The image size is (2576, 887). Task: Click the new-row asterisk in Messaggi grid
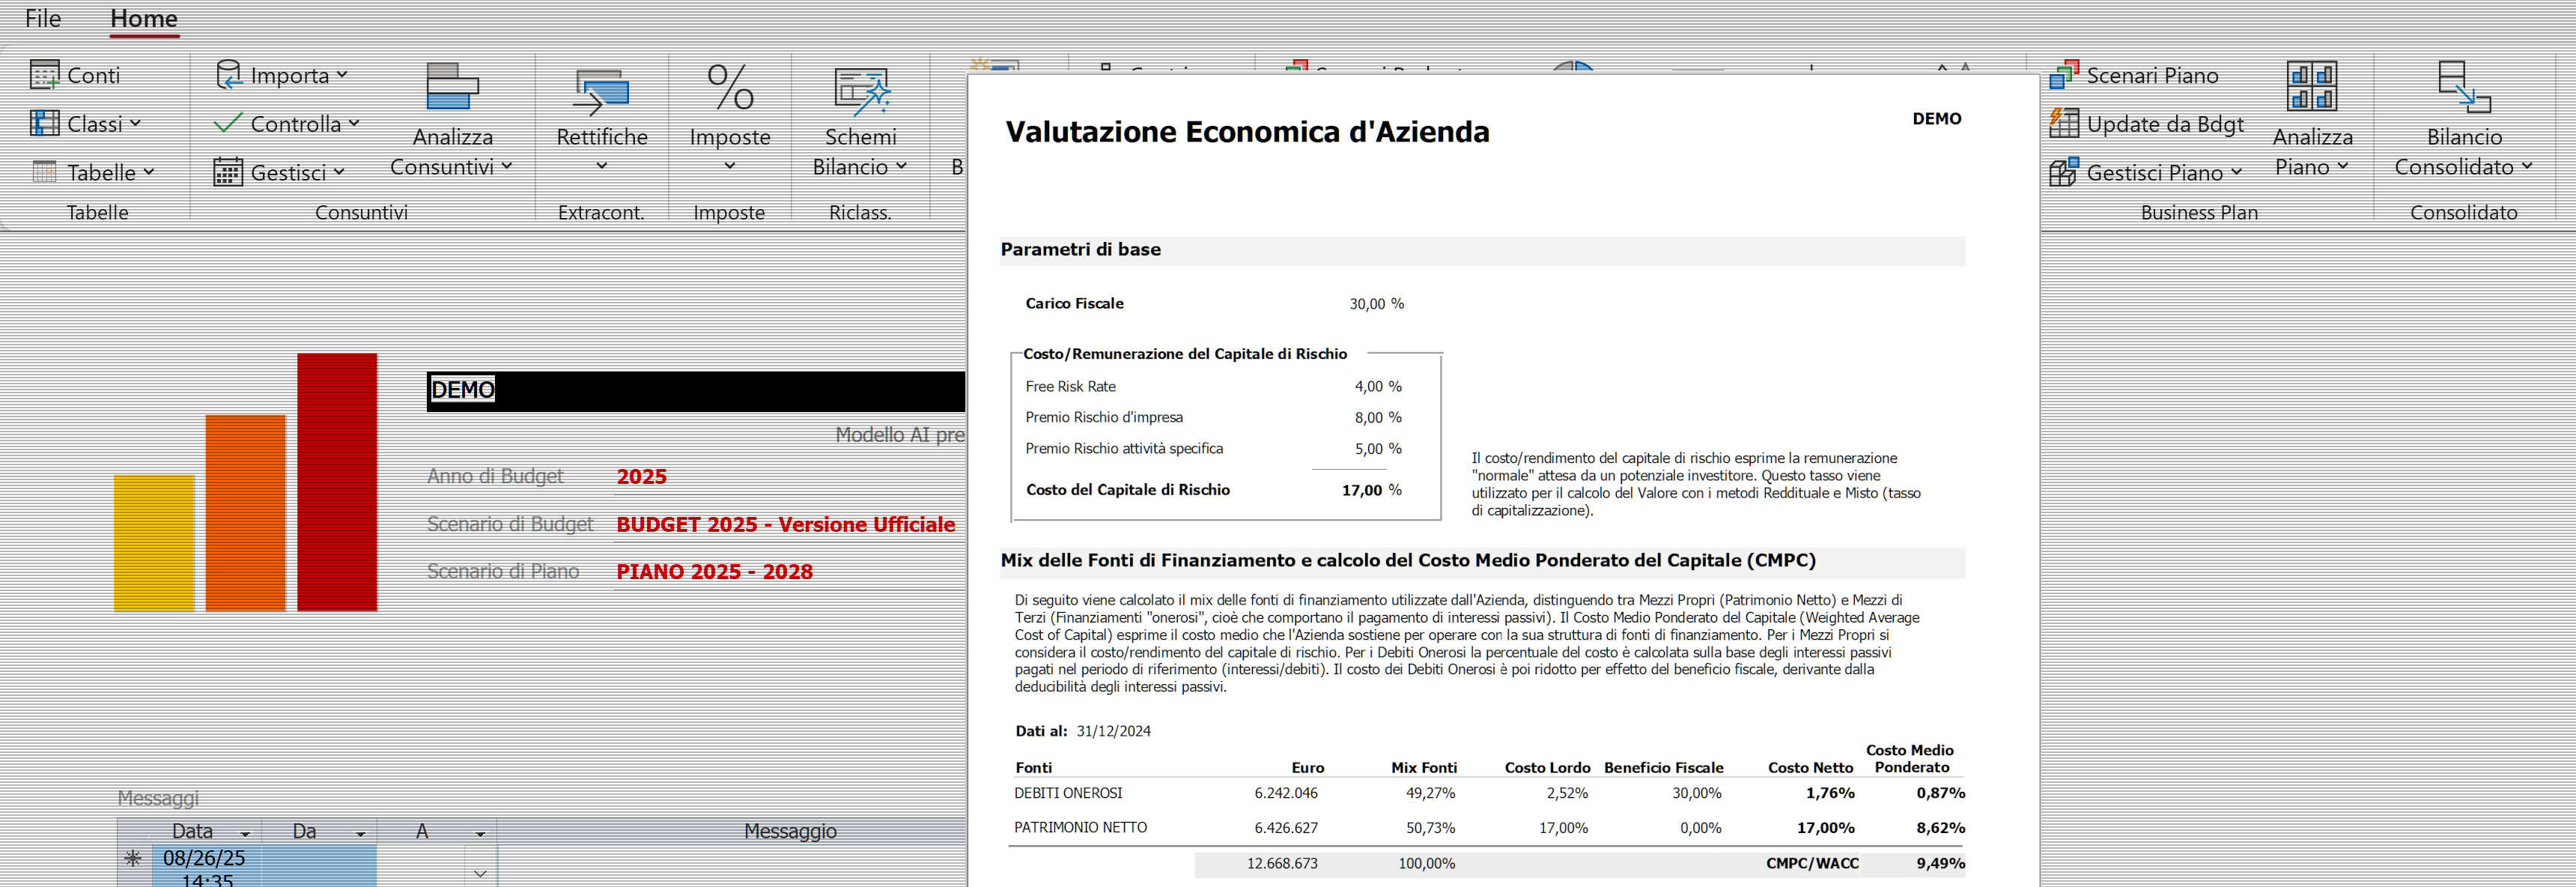[x=133, y=858]
